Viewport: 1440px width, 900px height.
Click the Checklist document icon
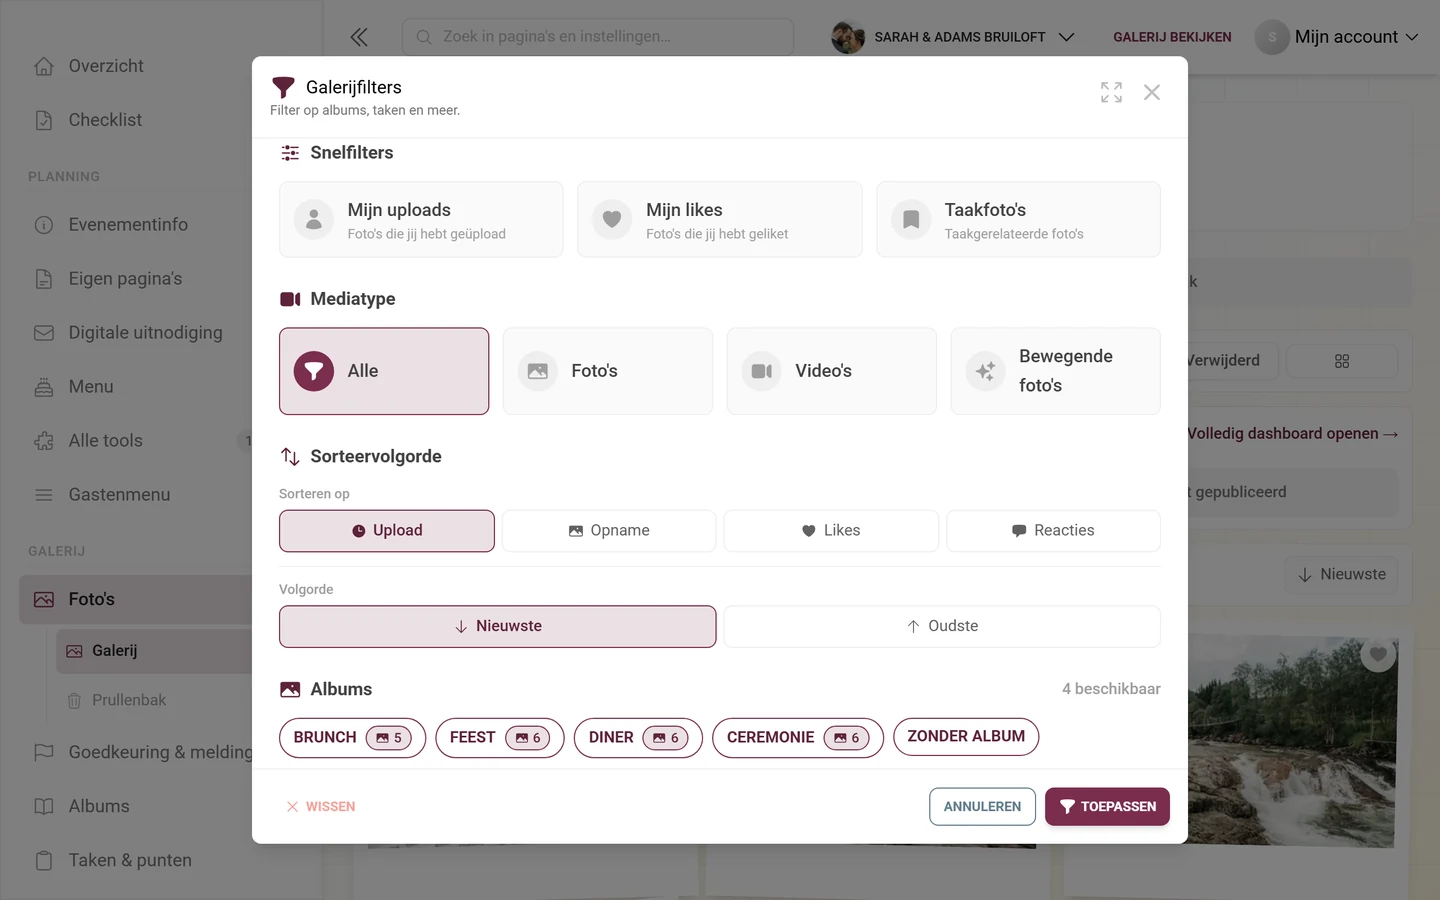click(x=44, y=120)
